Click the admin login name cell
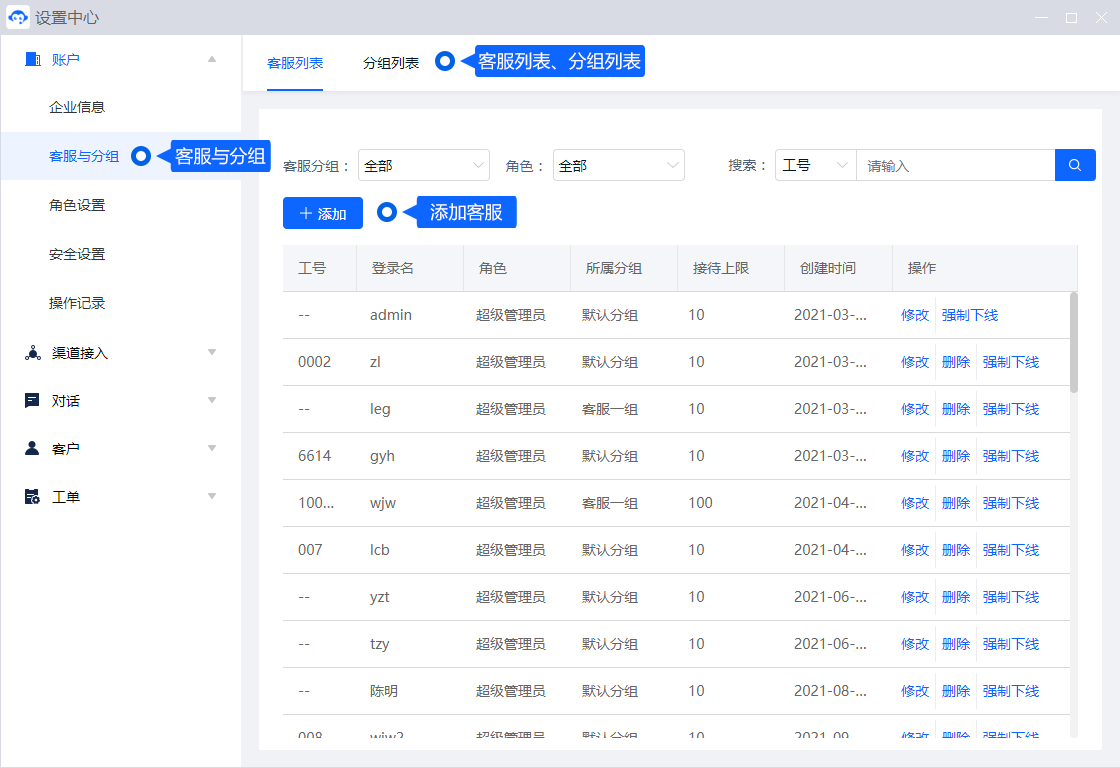Screen dimensions: 1120x768 coord(391,315)
